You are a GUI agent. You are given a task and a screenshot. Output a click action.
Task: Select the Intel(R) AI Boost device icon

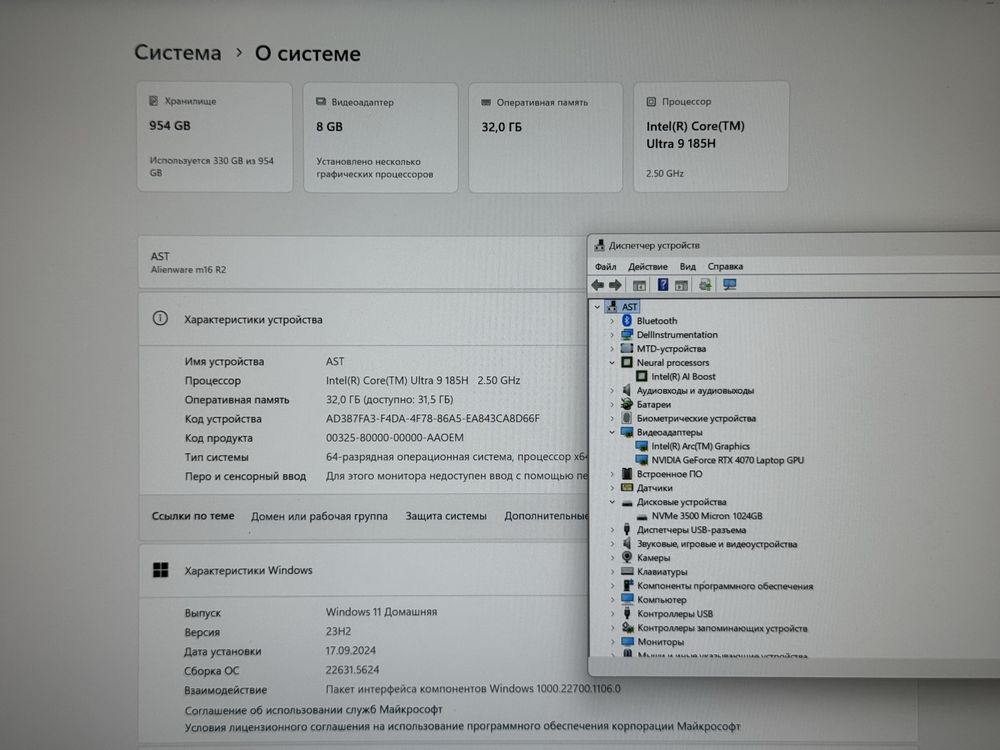point(642,376)
